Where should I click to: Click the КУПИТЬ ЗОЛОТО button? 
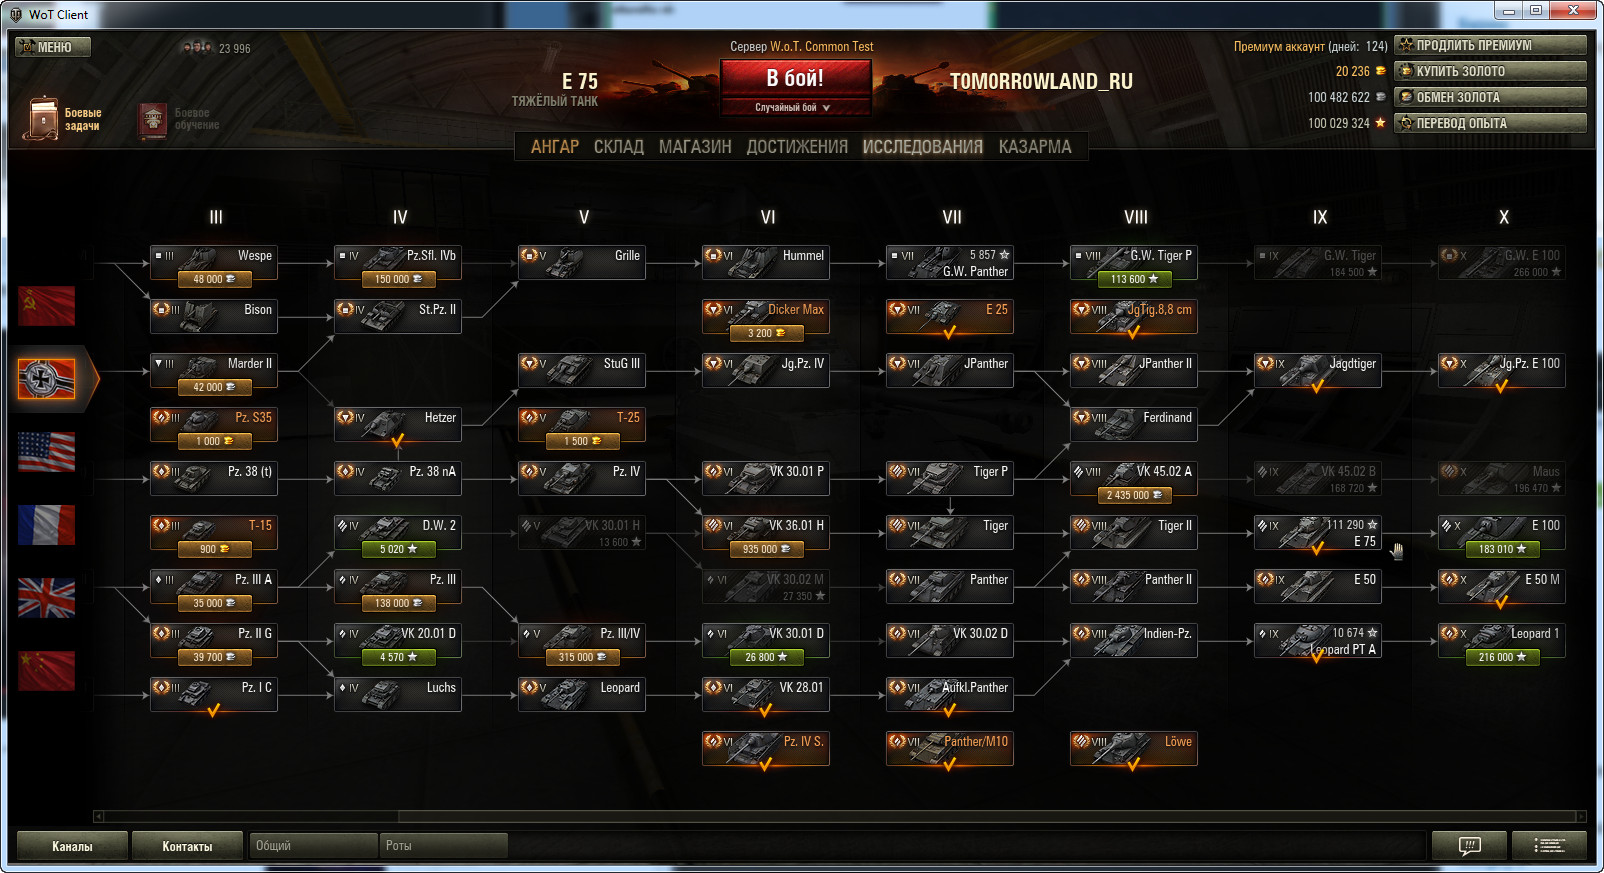1490,71
